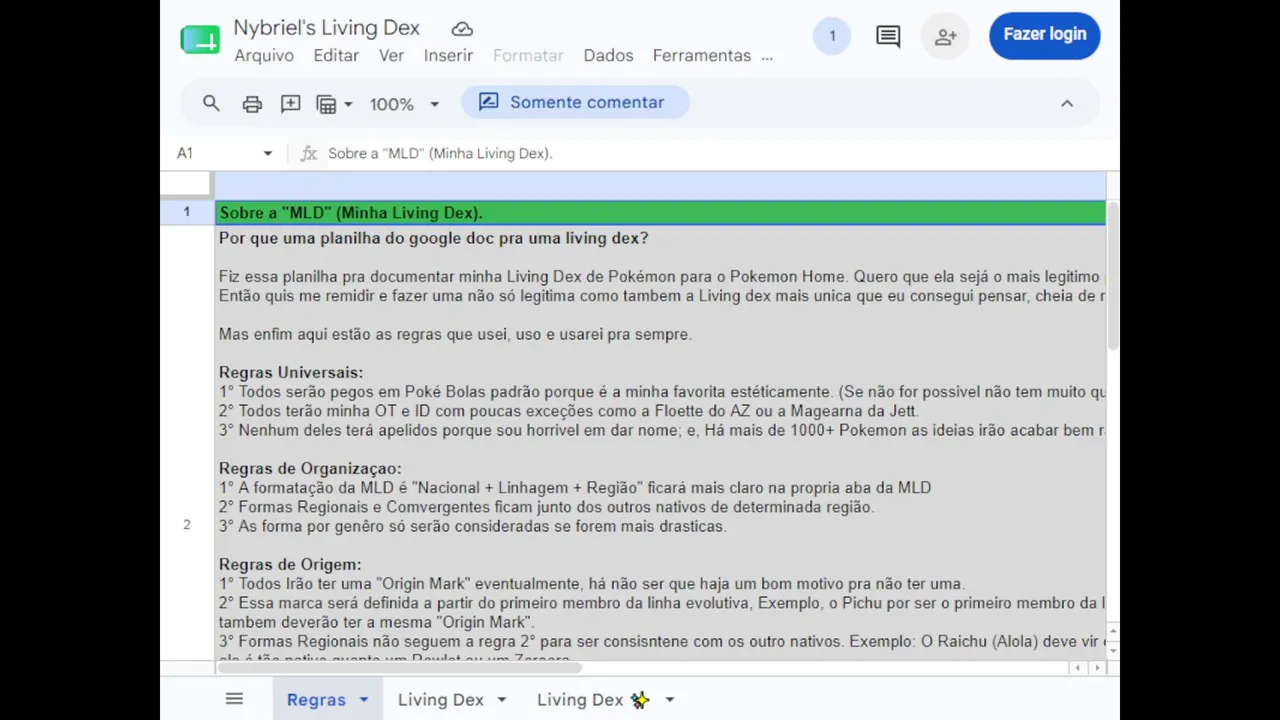Screen dimensions: 1280x720
Task: Click the Somente comentar button
Action: tap(575, 102)
